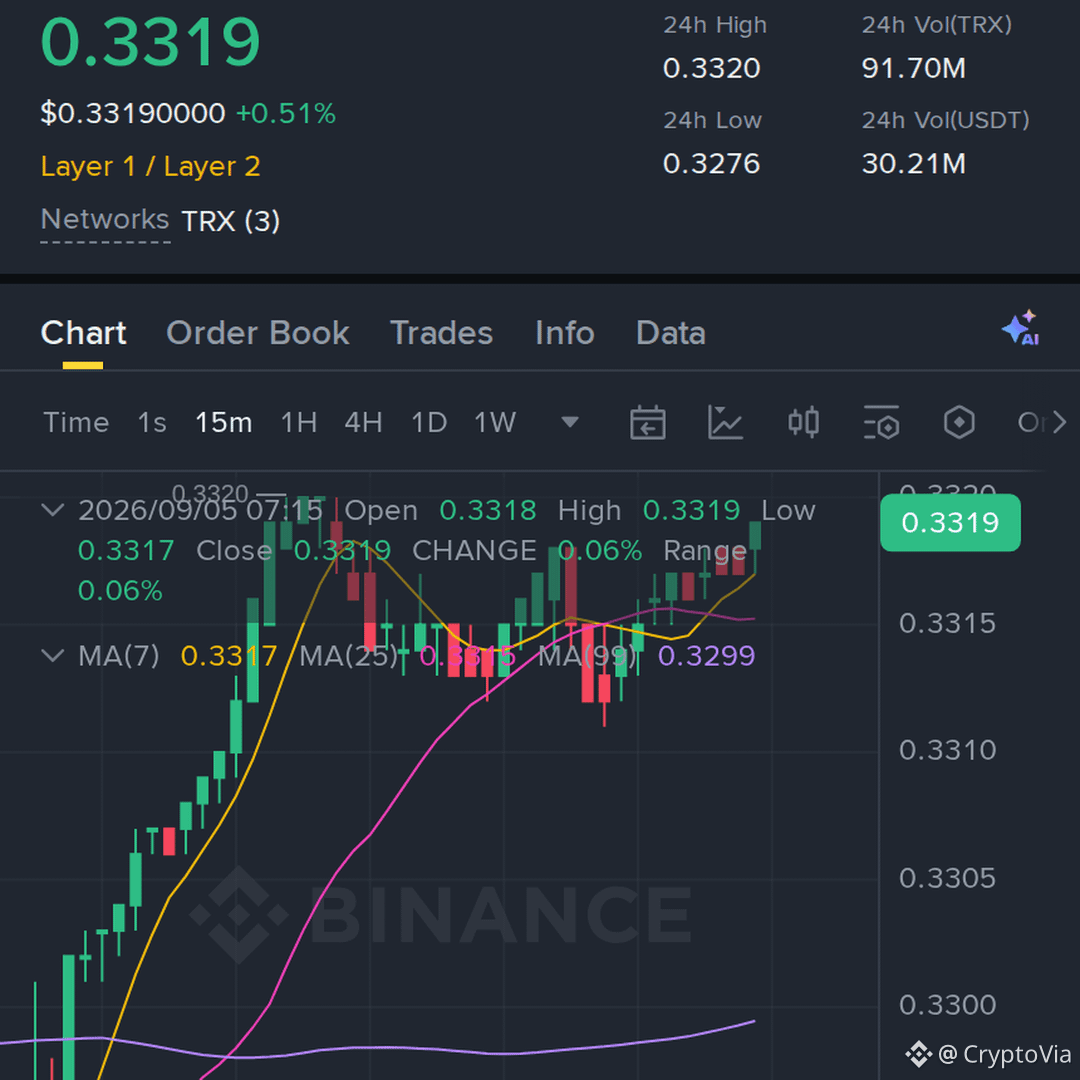Select the 1s time interval
The image size is (1080, 1080).
click(x=152, y=422)
